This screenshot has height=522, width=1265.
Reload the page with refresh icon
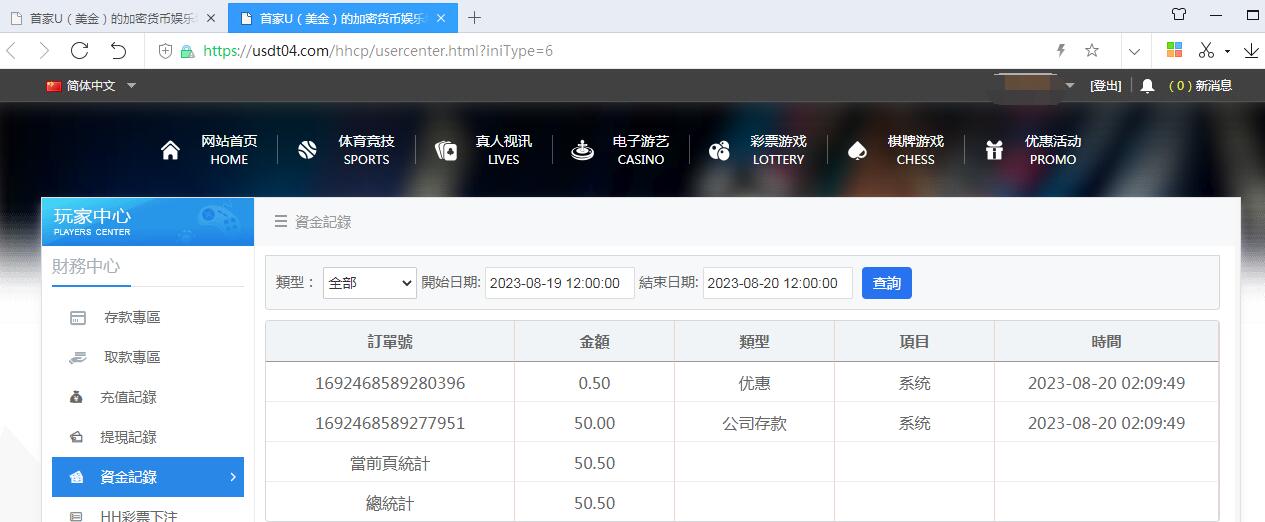pyautogui.click(x=80, y=51)
